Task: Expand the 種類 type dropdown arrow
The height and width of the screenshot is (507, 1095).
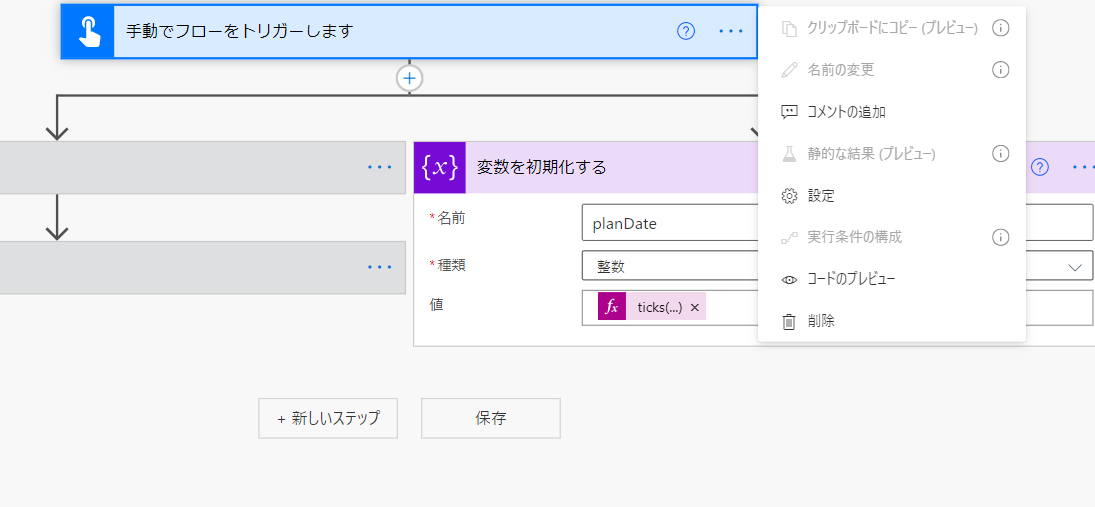Action: coord(1075,267)
